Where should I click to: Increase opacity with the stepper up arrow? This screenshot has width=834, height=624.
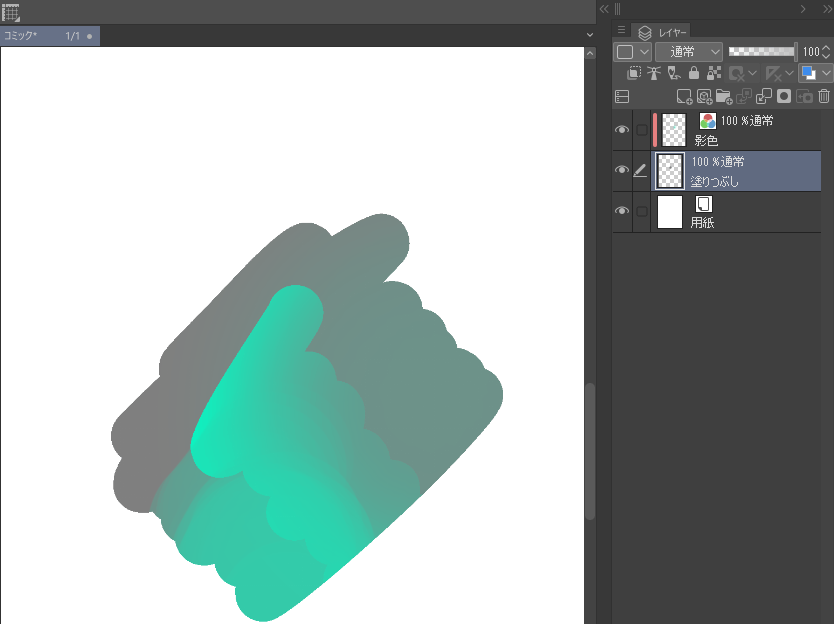tap(826, 48)
